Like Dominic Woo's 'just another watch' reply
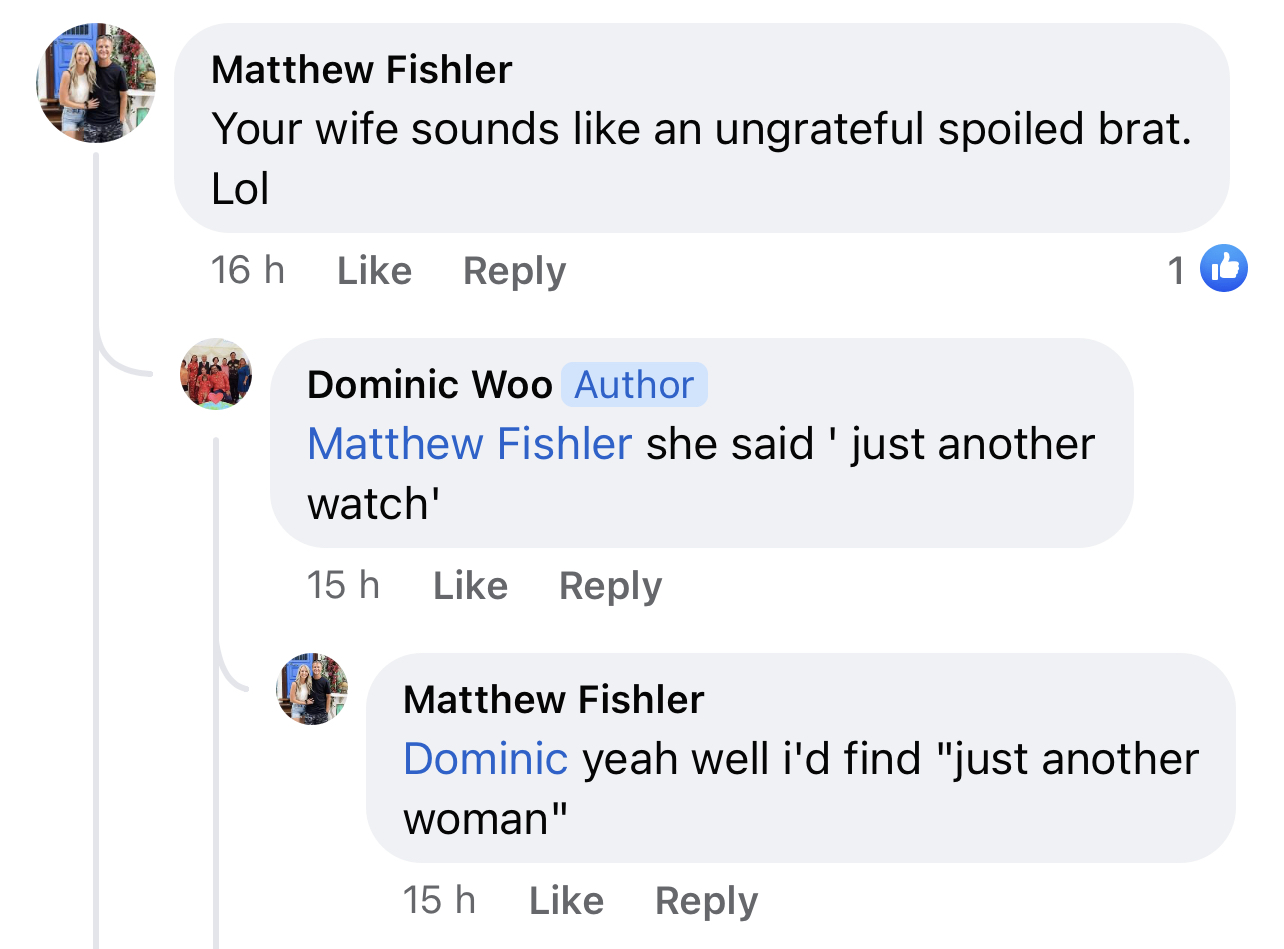The image size is (1284, 949). [x=470, y=586]
